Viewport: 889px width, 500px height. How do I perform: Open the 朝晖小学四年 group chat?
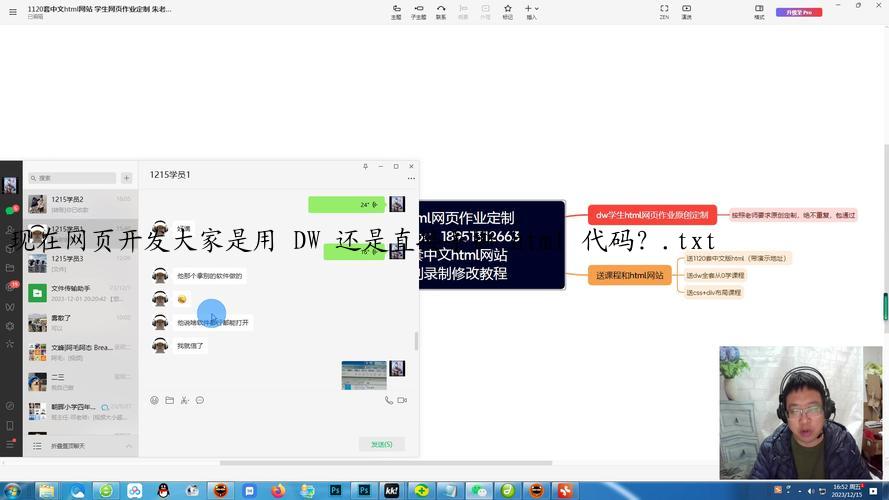coord(81,412)
